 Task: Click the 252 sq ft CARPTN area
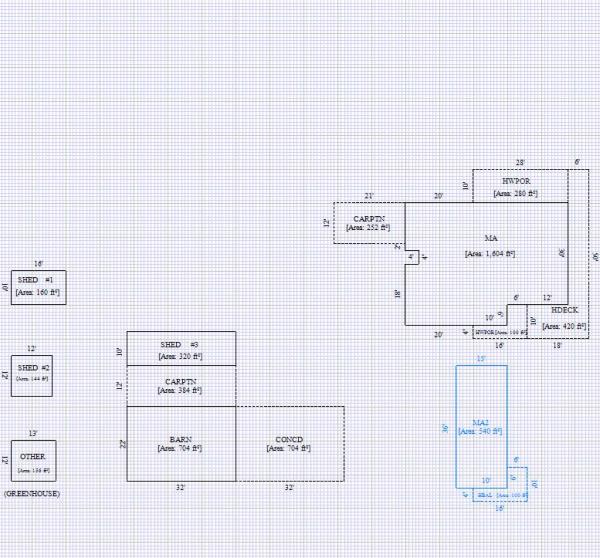point(368,222)
